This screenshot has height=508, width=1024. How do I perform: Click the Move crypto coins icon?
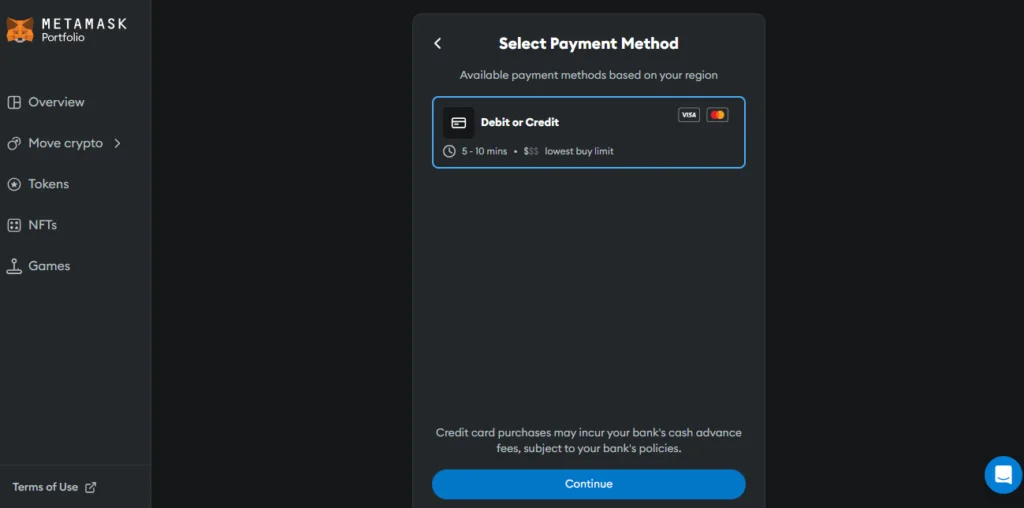pos(14,143)
